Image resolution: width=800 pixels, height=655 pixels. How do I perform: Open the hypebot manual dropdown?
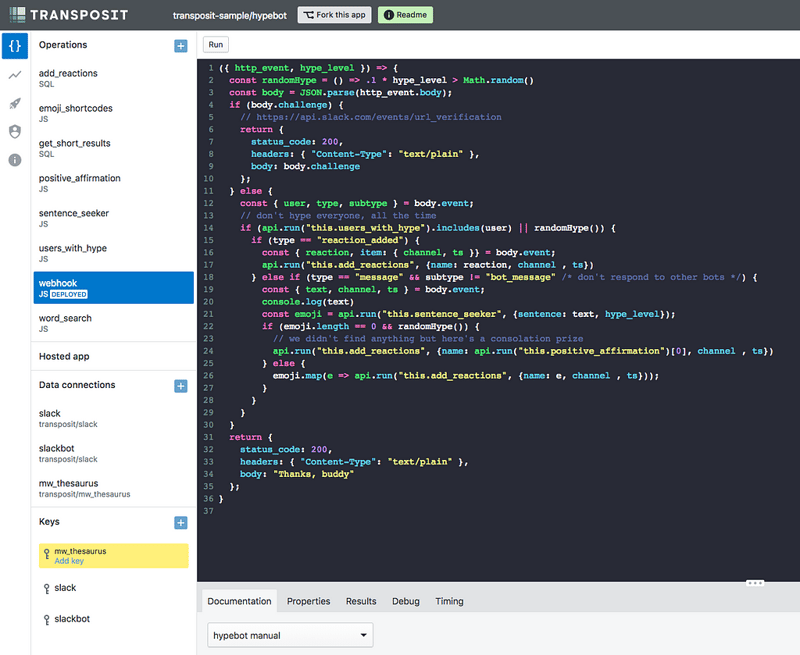[290, 635]
